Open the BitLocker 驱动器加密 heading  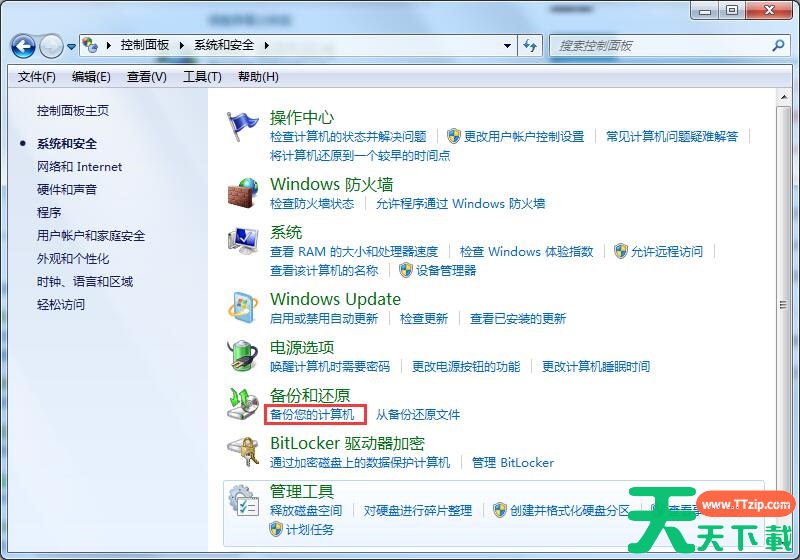(347, 443)
